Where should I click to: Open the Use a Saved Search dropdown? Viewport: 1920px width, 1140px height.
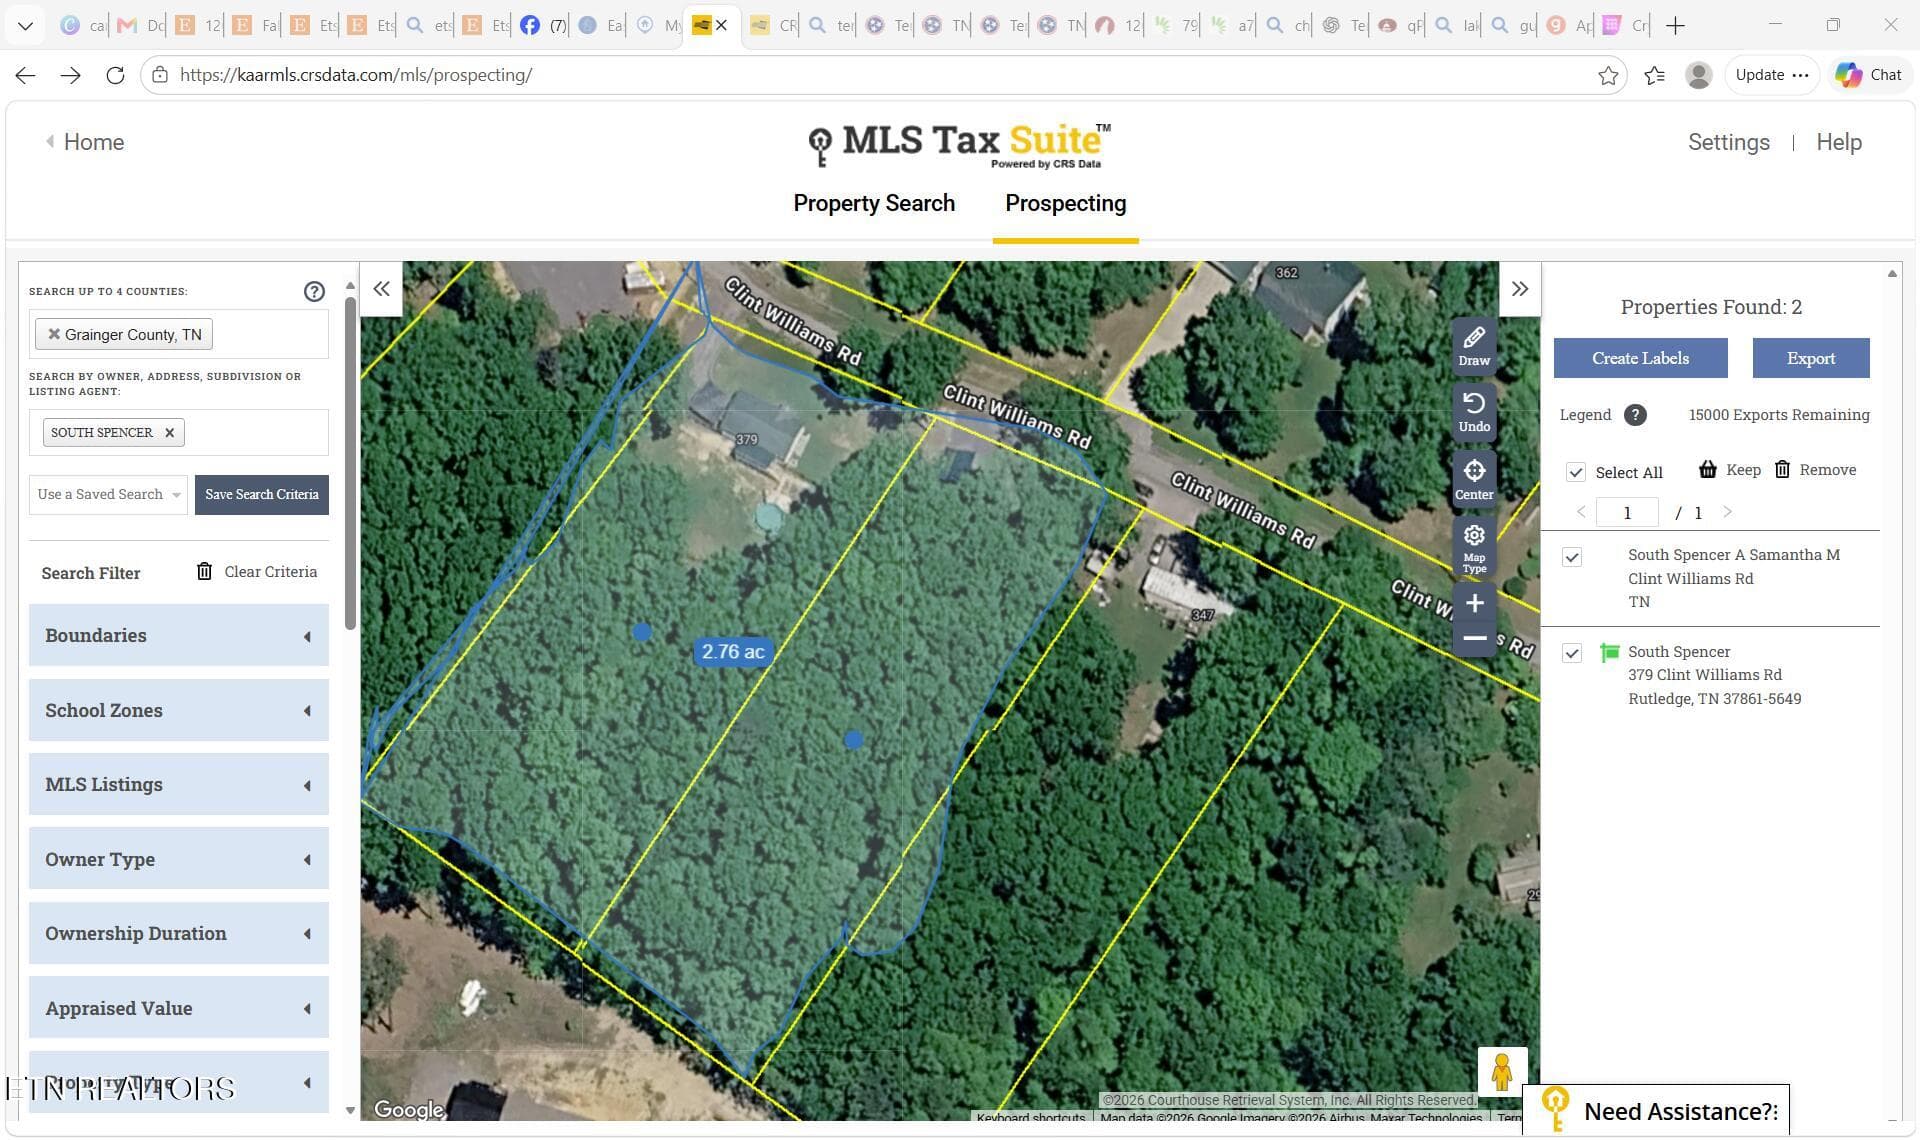pos(108,495)
